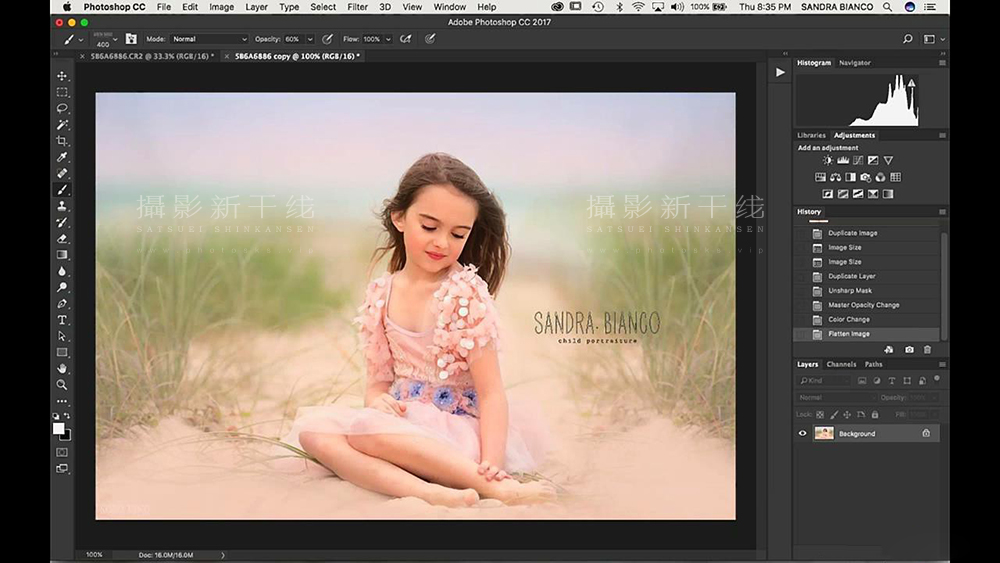Select the Gradient tool

(x=62, y=255)
